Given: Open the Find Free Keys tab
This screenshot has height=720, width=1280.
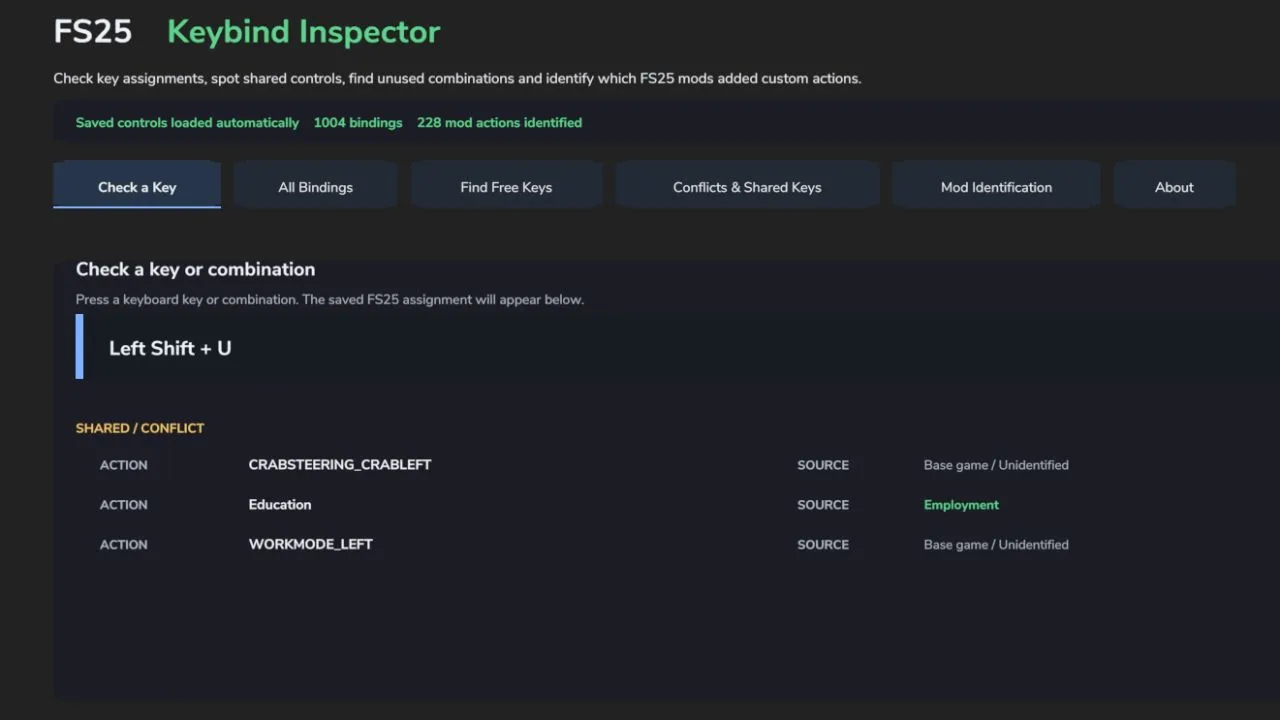Looking at the screenshot, I should pos(506,186).
